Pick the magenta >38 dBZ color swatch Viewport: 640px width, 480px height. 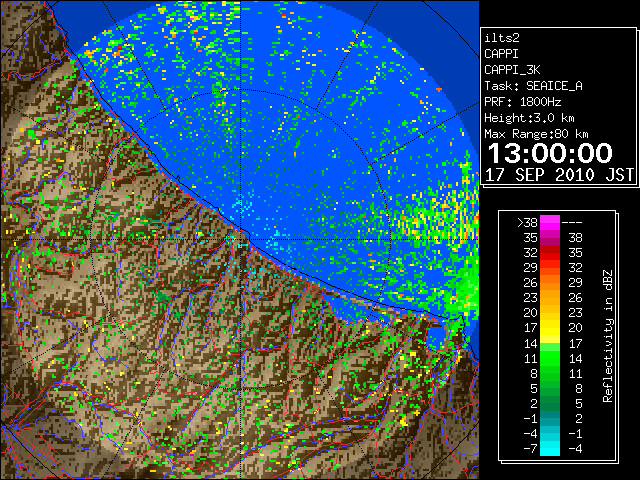pyautogui.click(x=550, y=222)
